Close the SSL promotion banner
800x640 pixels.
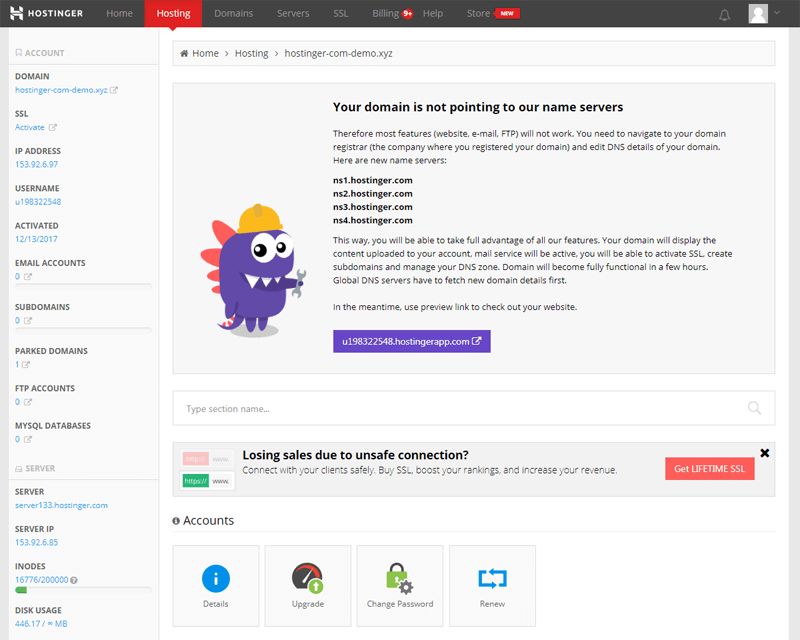(765, 453)
